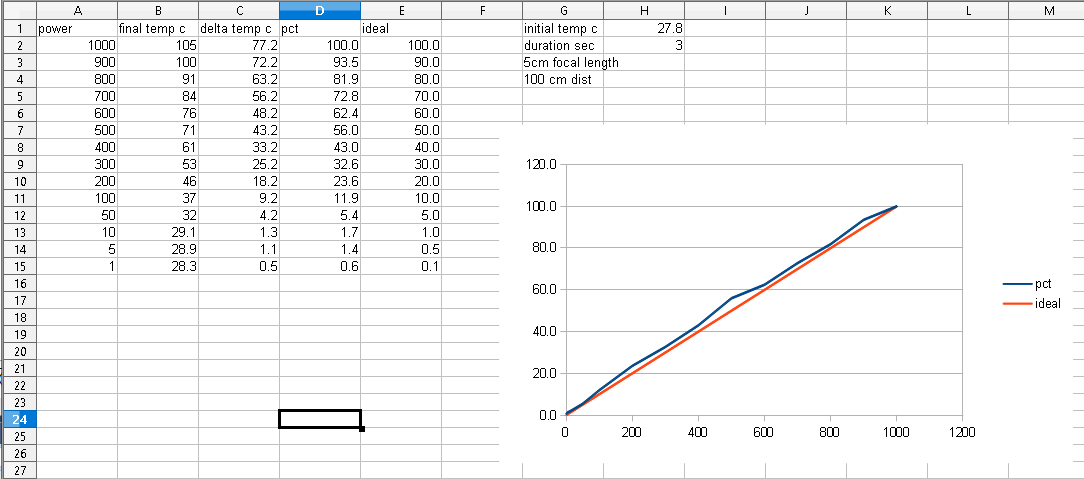Select column E header
The image size is (1084, 479).
[401, 10]
